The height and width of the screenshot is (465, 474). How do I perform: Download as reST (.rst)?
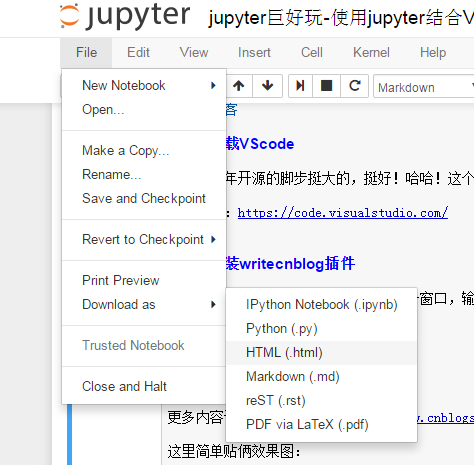321,401
